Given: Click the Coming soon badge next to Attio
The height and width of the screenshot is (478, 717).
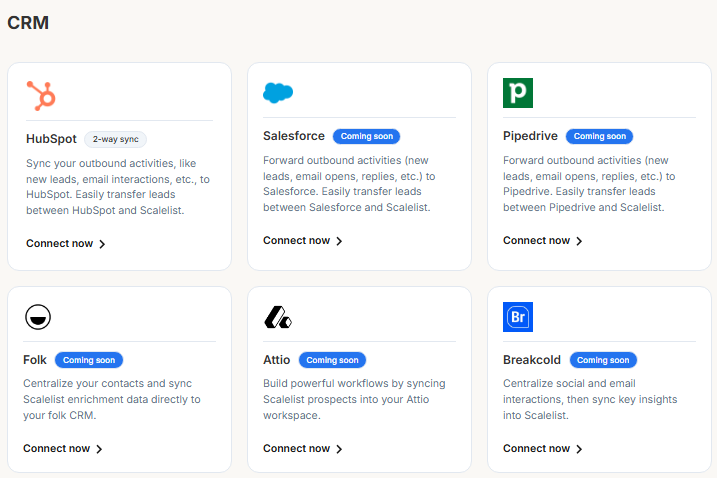Looking at the screenshot, I should pyautogui.click(x=332, y=360).
